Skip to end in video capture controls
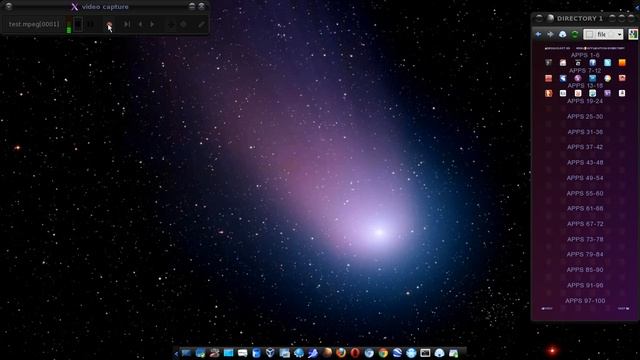Screen dimensions: 640x360 pyautogui.click(x=127, y=24)
